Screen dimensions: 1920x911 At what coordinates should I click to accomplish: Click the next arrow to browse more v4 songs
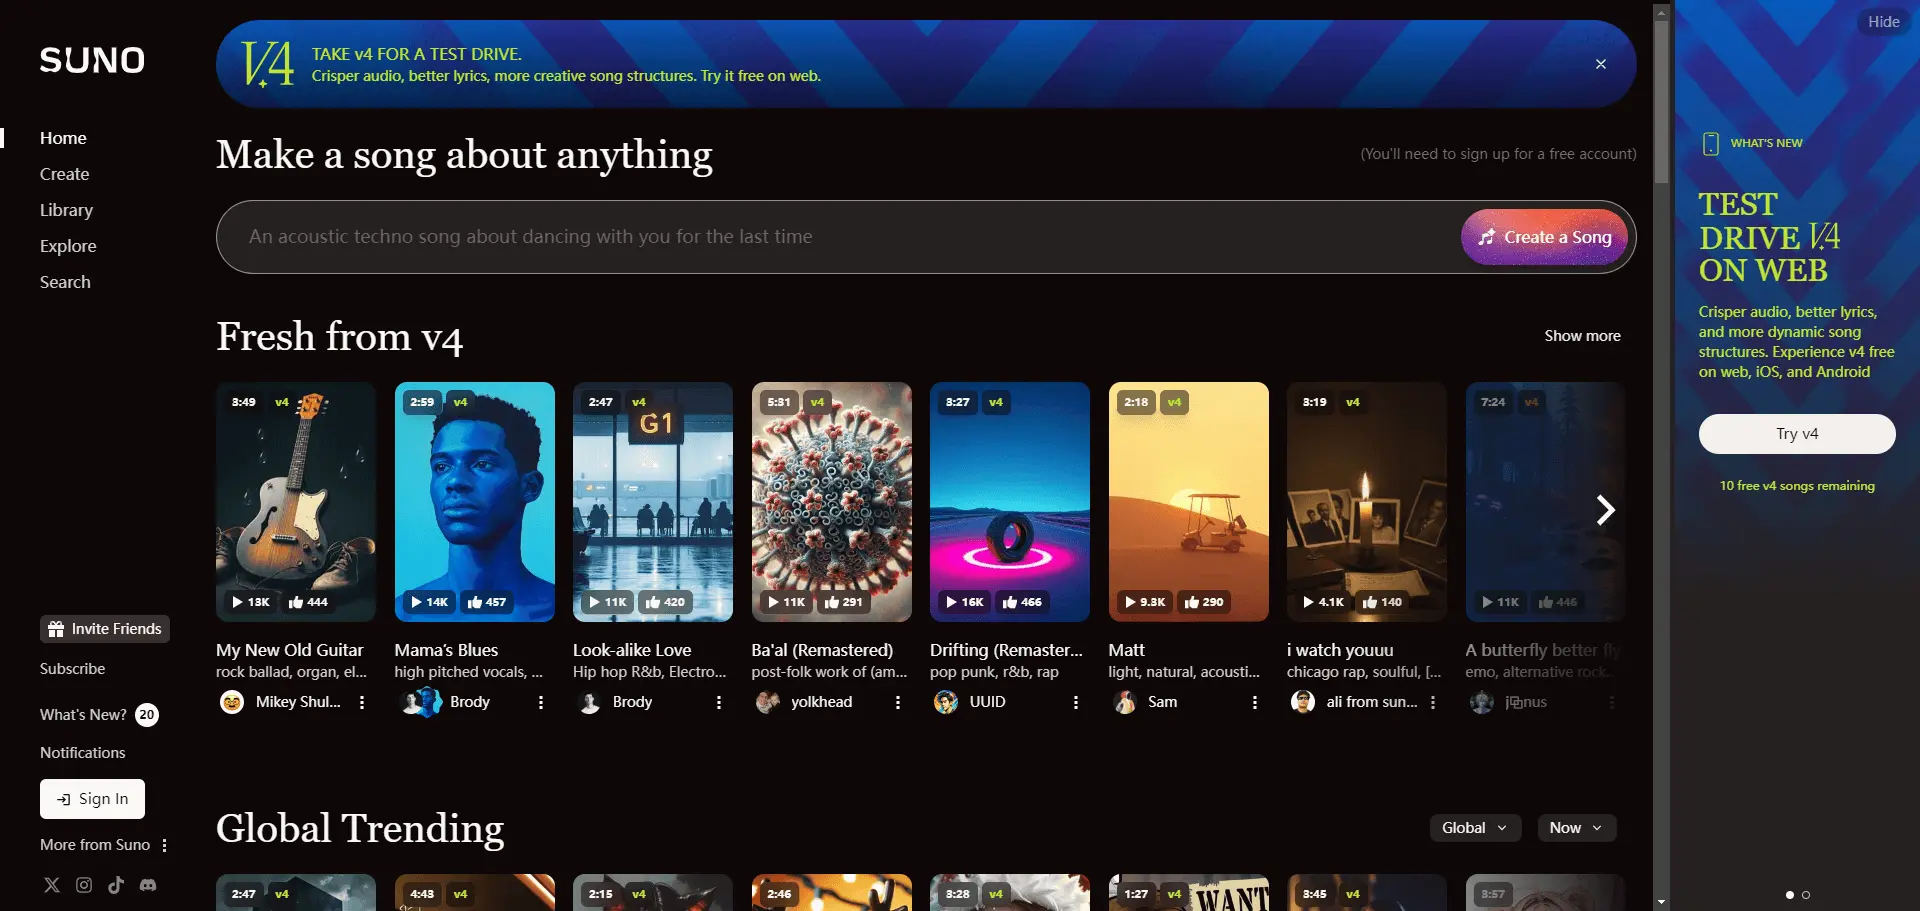point(1606,510)
